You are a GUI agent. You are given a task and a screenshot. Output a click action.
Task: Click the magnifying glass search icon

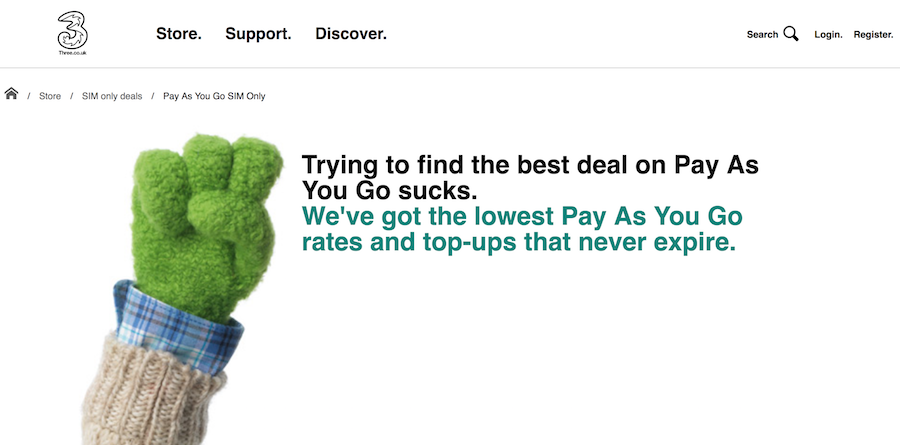coord(791,34)
